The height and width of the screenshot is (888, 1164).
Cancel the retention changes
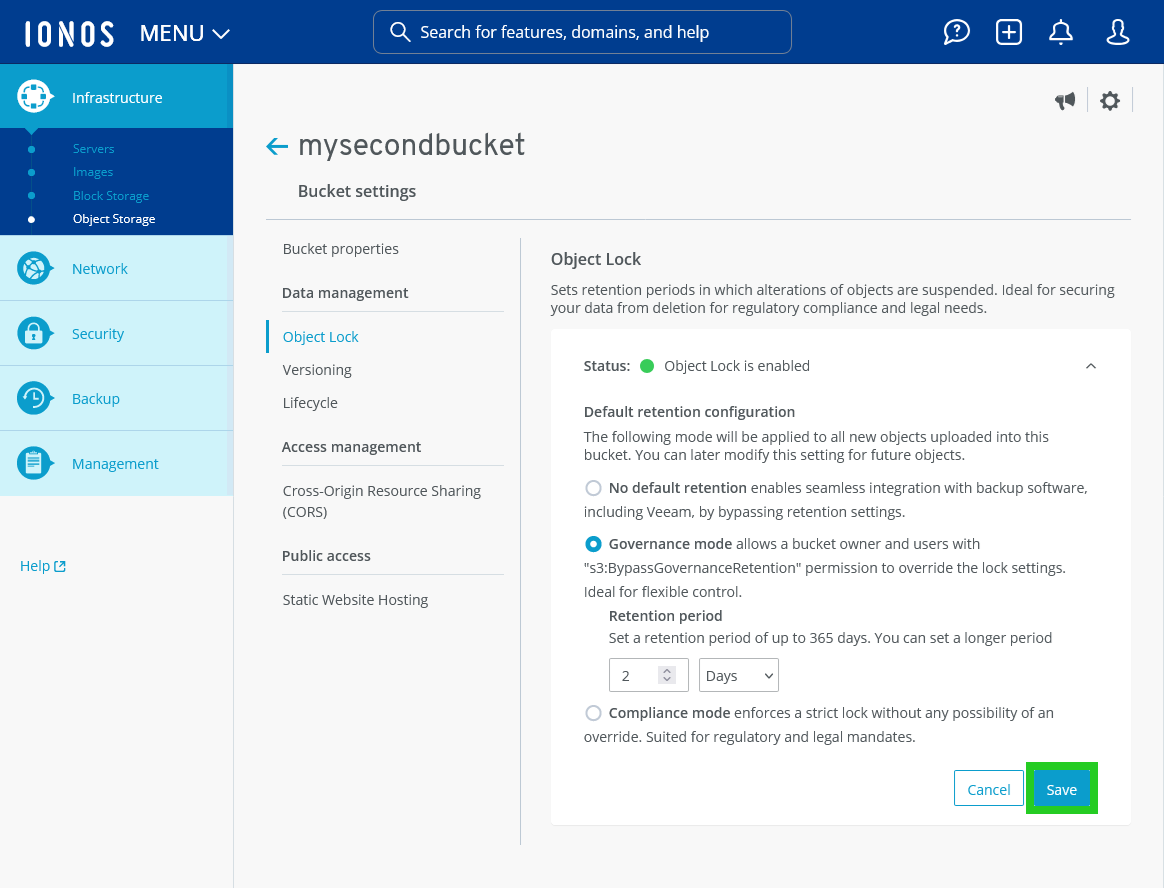click(988, 788)
